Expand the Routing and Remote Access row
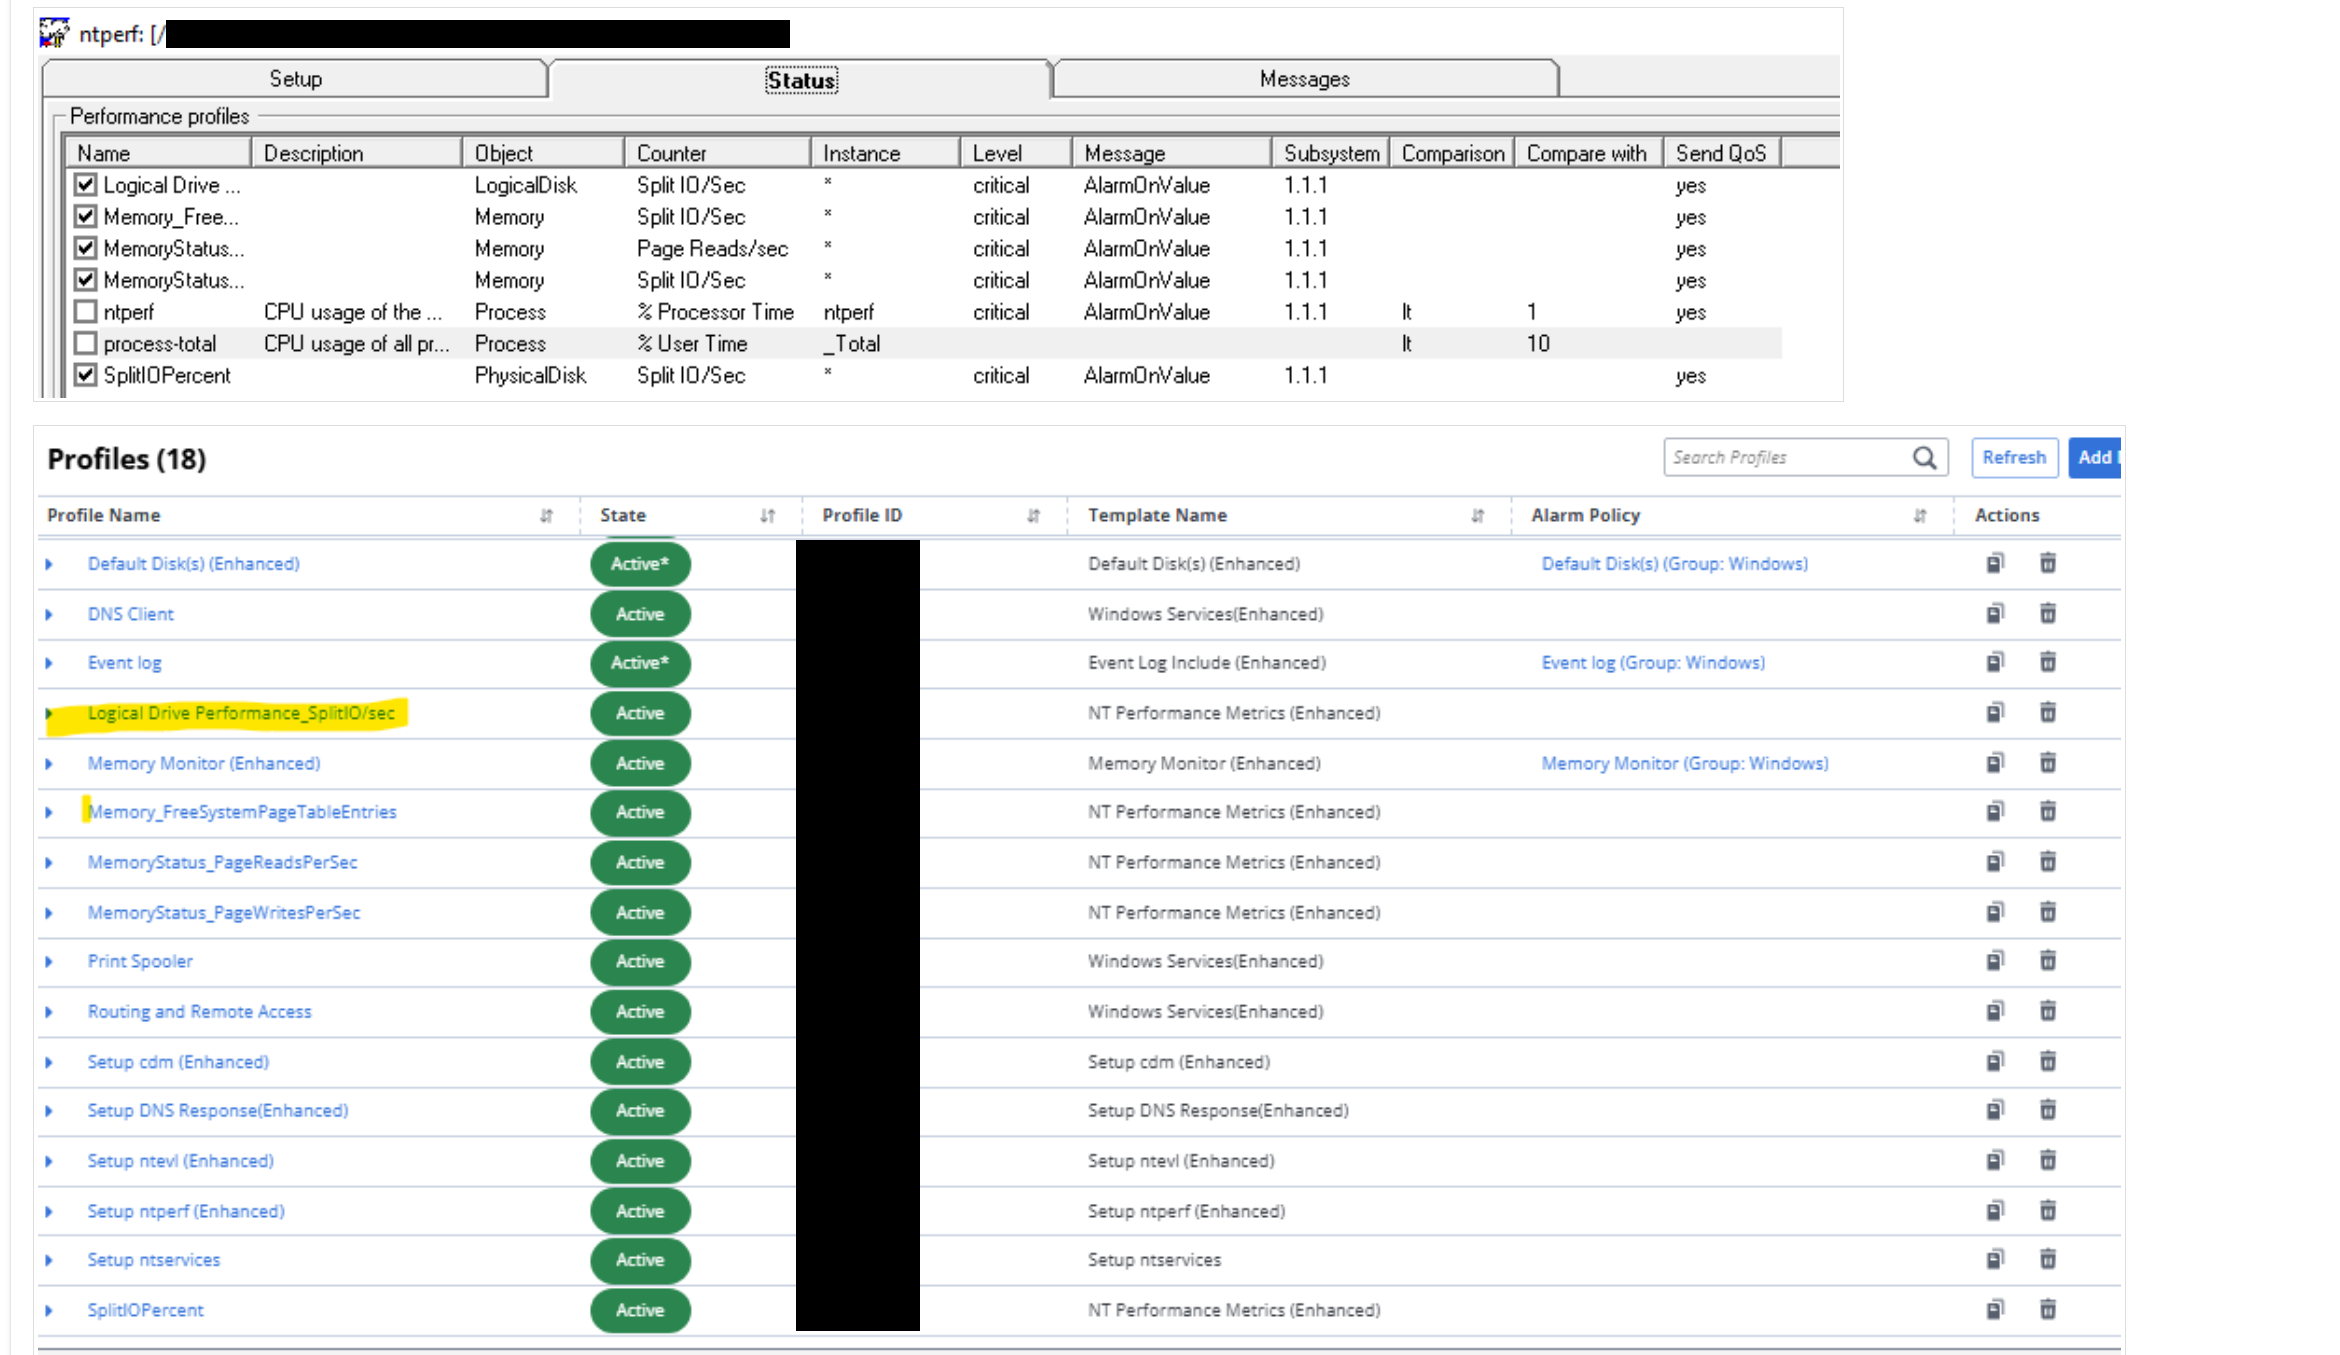This screenshot has width=2340, height=1355. [x=49, y=1012]
